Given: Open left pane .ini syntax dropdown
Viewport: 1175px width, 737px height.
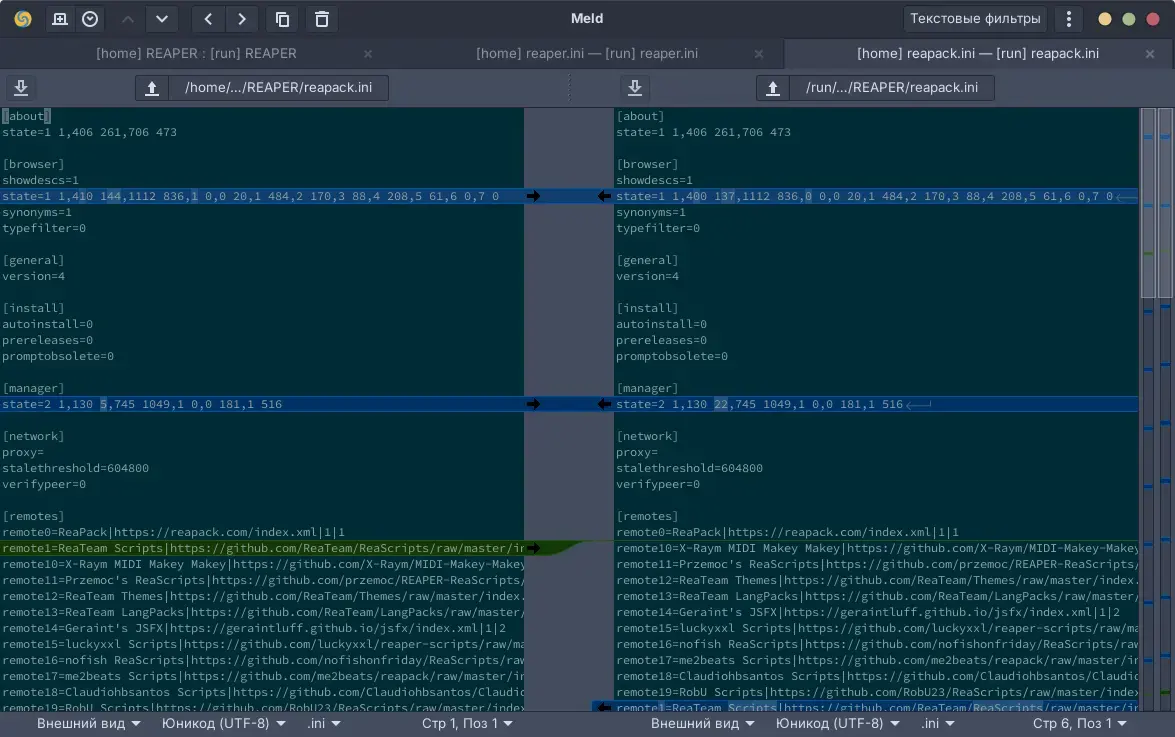Looking at the screenshot, I should 323,723.
